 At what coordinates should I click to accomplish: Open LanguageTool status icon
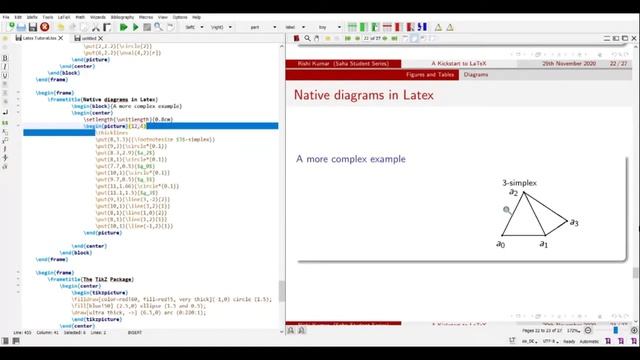[x=512, y=341]
